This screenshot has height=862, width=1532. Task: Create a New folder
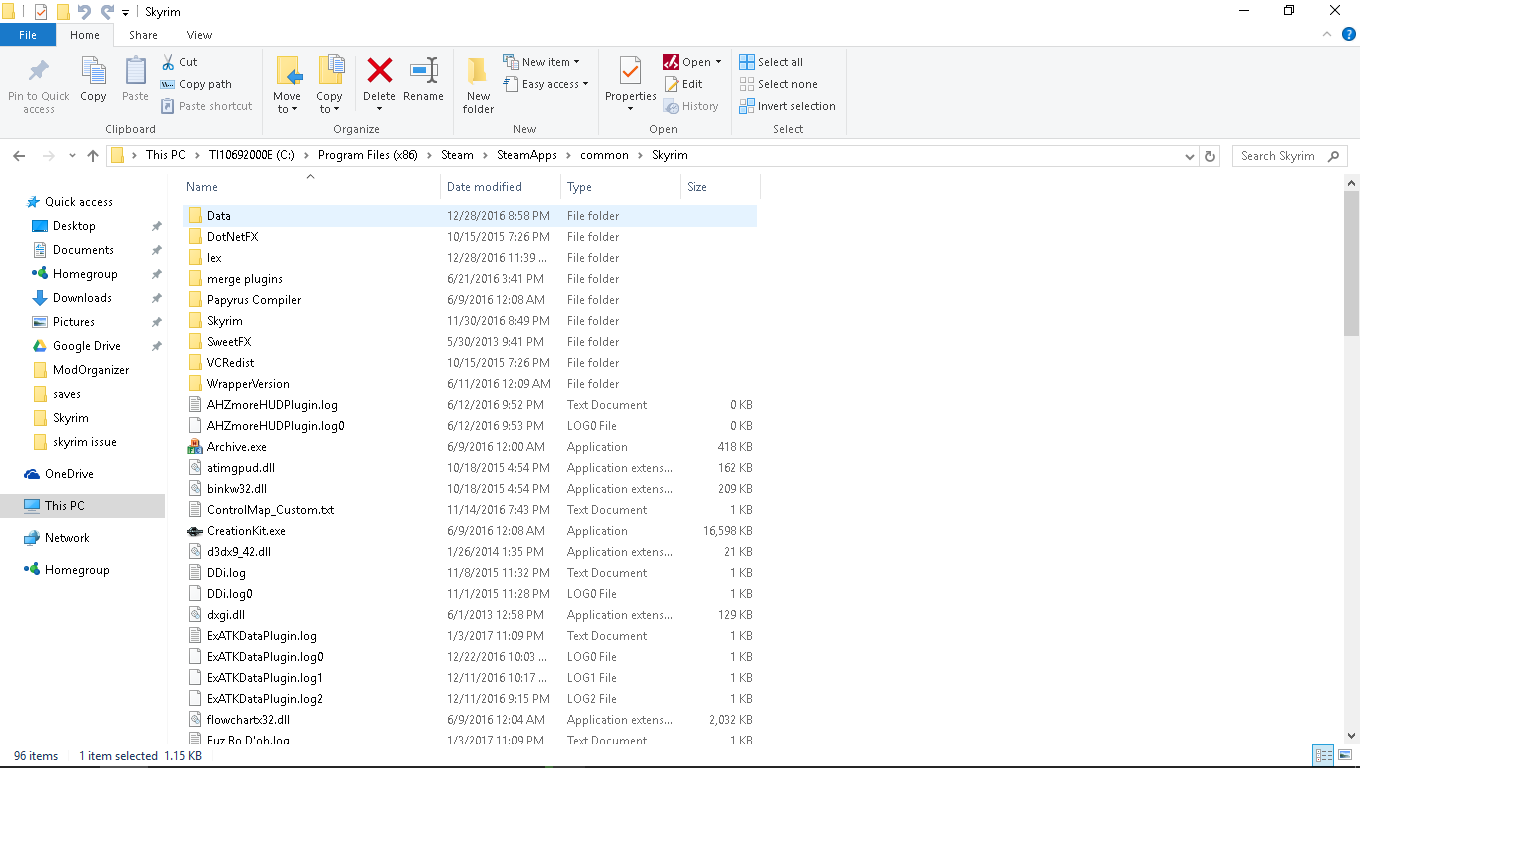[478, 85]
